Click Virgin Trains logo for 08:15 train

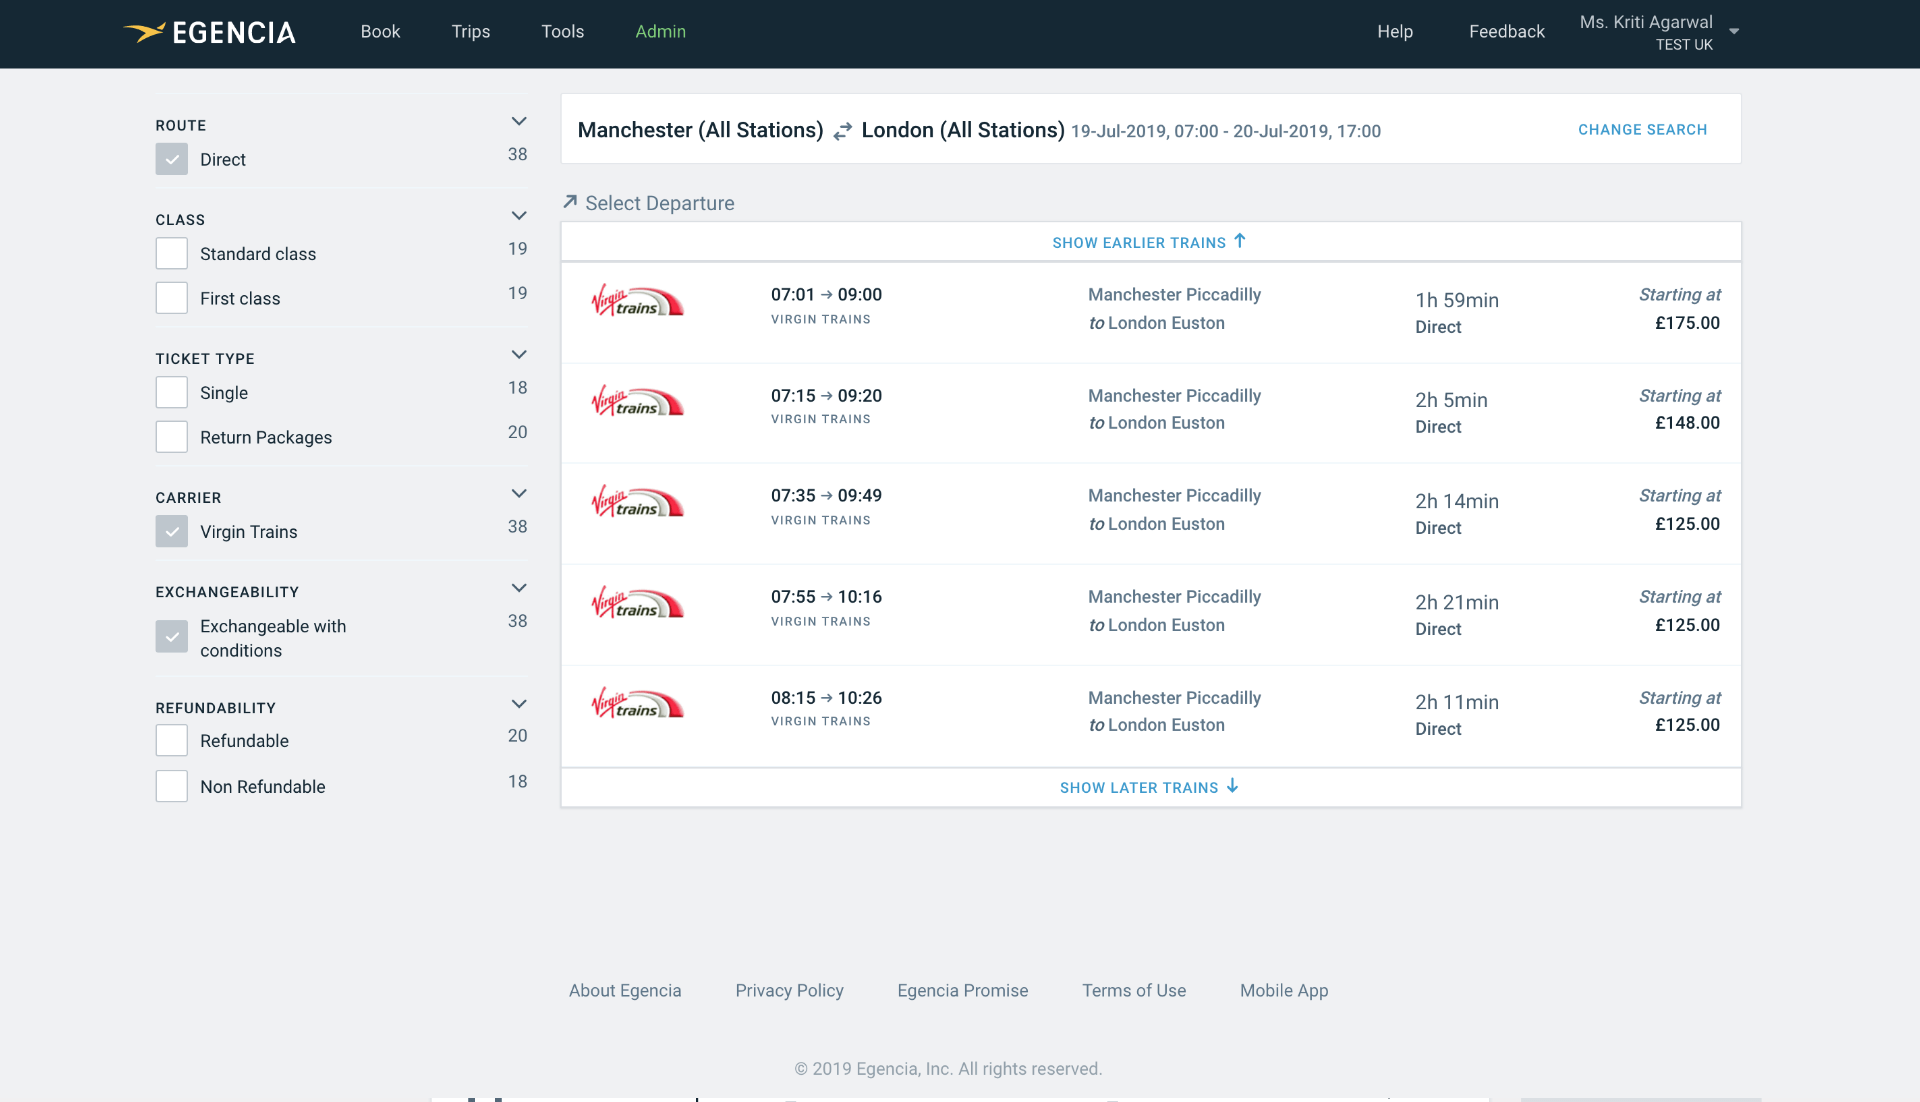[x=637, y=704]
